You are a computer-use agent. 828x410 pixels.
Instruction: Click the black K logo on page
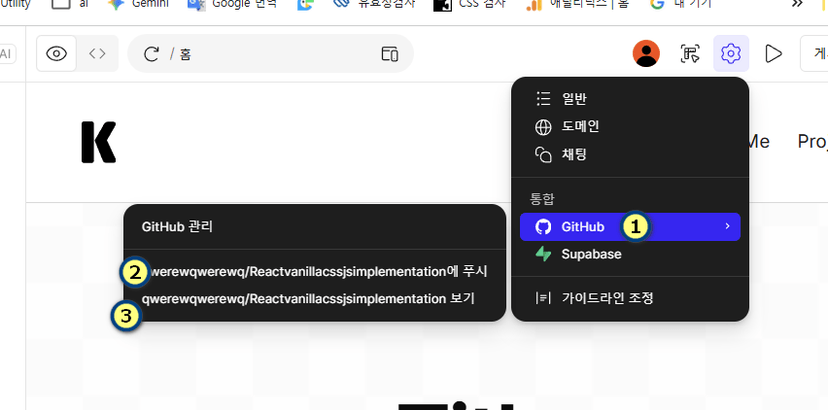[x=99, y=142]
